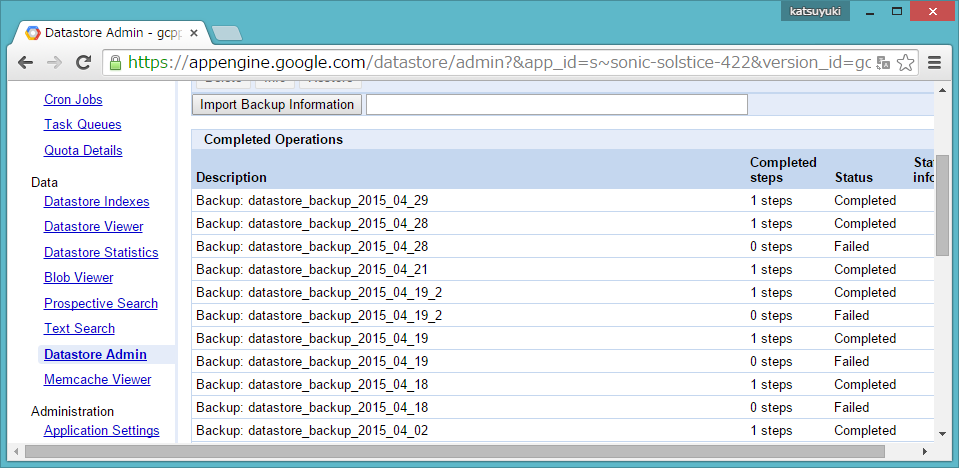Open the Memcache Viewer link
This screenshot has height=468, width=959.
coord(97,380)
